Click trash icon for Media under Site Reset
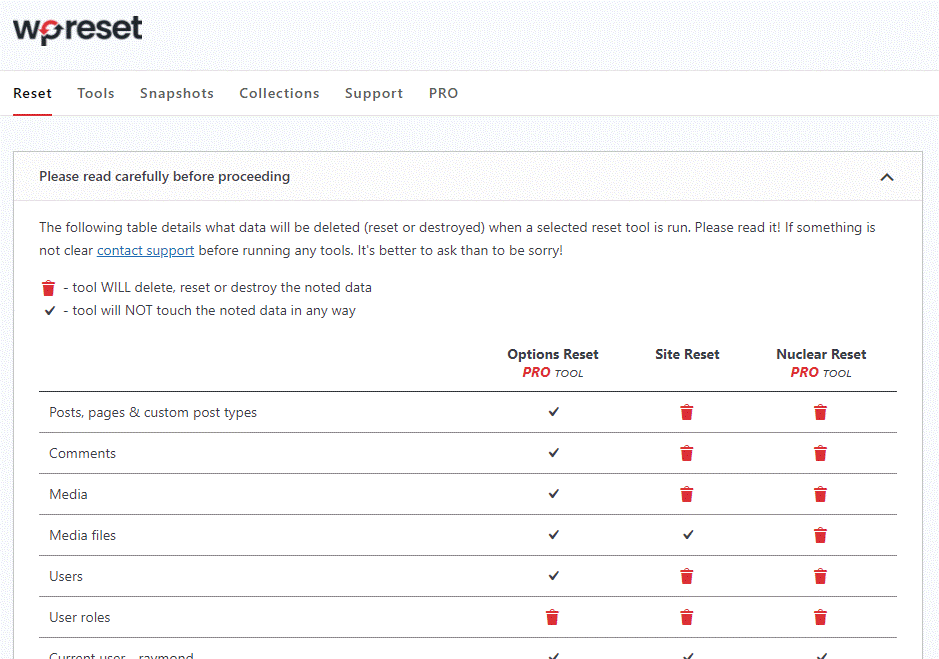This screenshot has height=659, width=939. pyautogui.click(x=686, y=494)
